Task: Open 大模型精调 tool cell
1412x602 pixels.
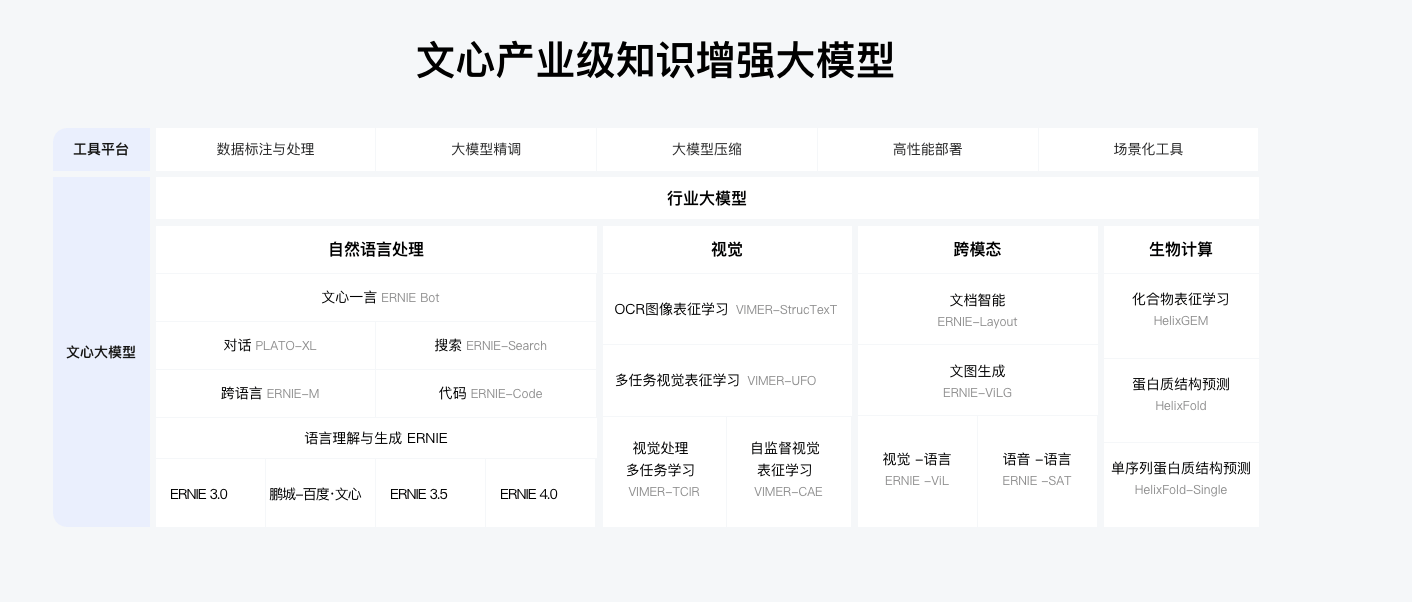Action: pyautogui.click(x=486, y=149)
